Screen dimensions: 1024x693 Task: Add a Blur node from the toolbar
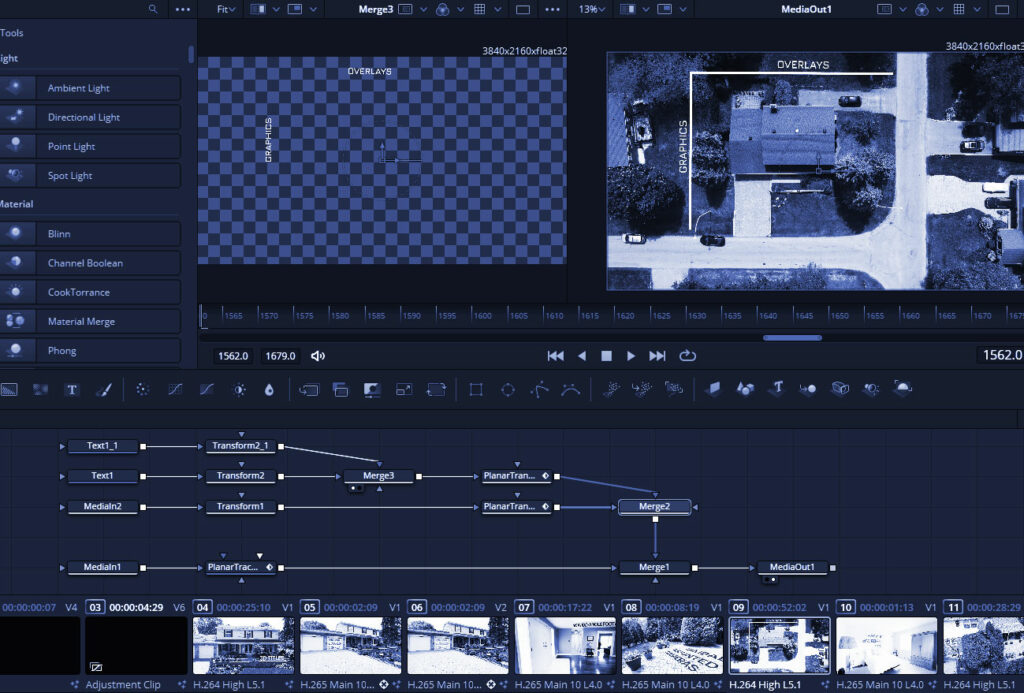coord(269,390)
